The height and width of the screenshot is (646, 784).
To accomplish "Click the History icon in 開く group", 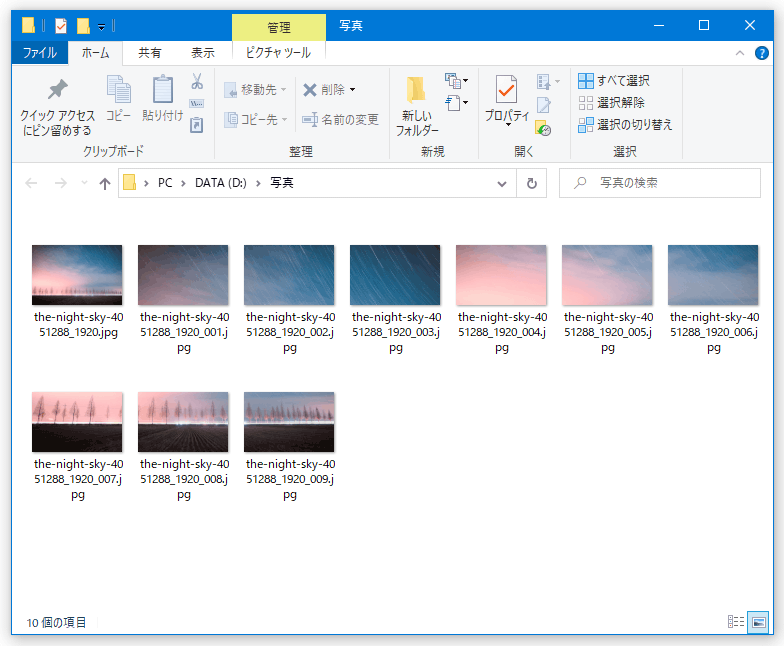I will coord(543,128).
